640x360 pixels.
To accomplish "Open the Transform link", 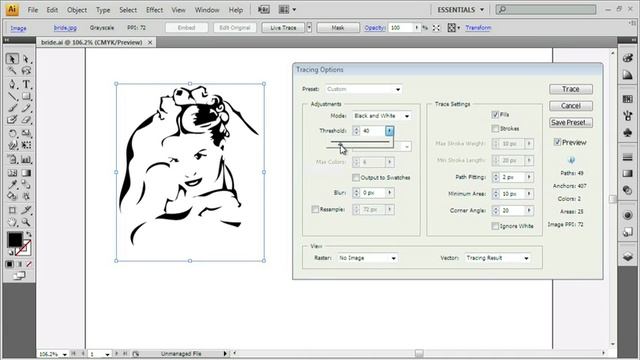I will pyautogui.click(x=478, y=28).
